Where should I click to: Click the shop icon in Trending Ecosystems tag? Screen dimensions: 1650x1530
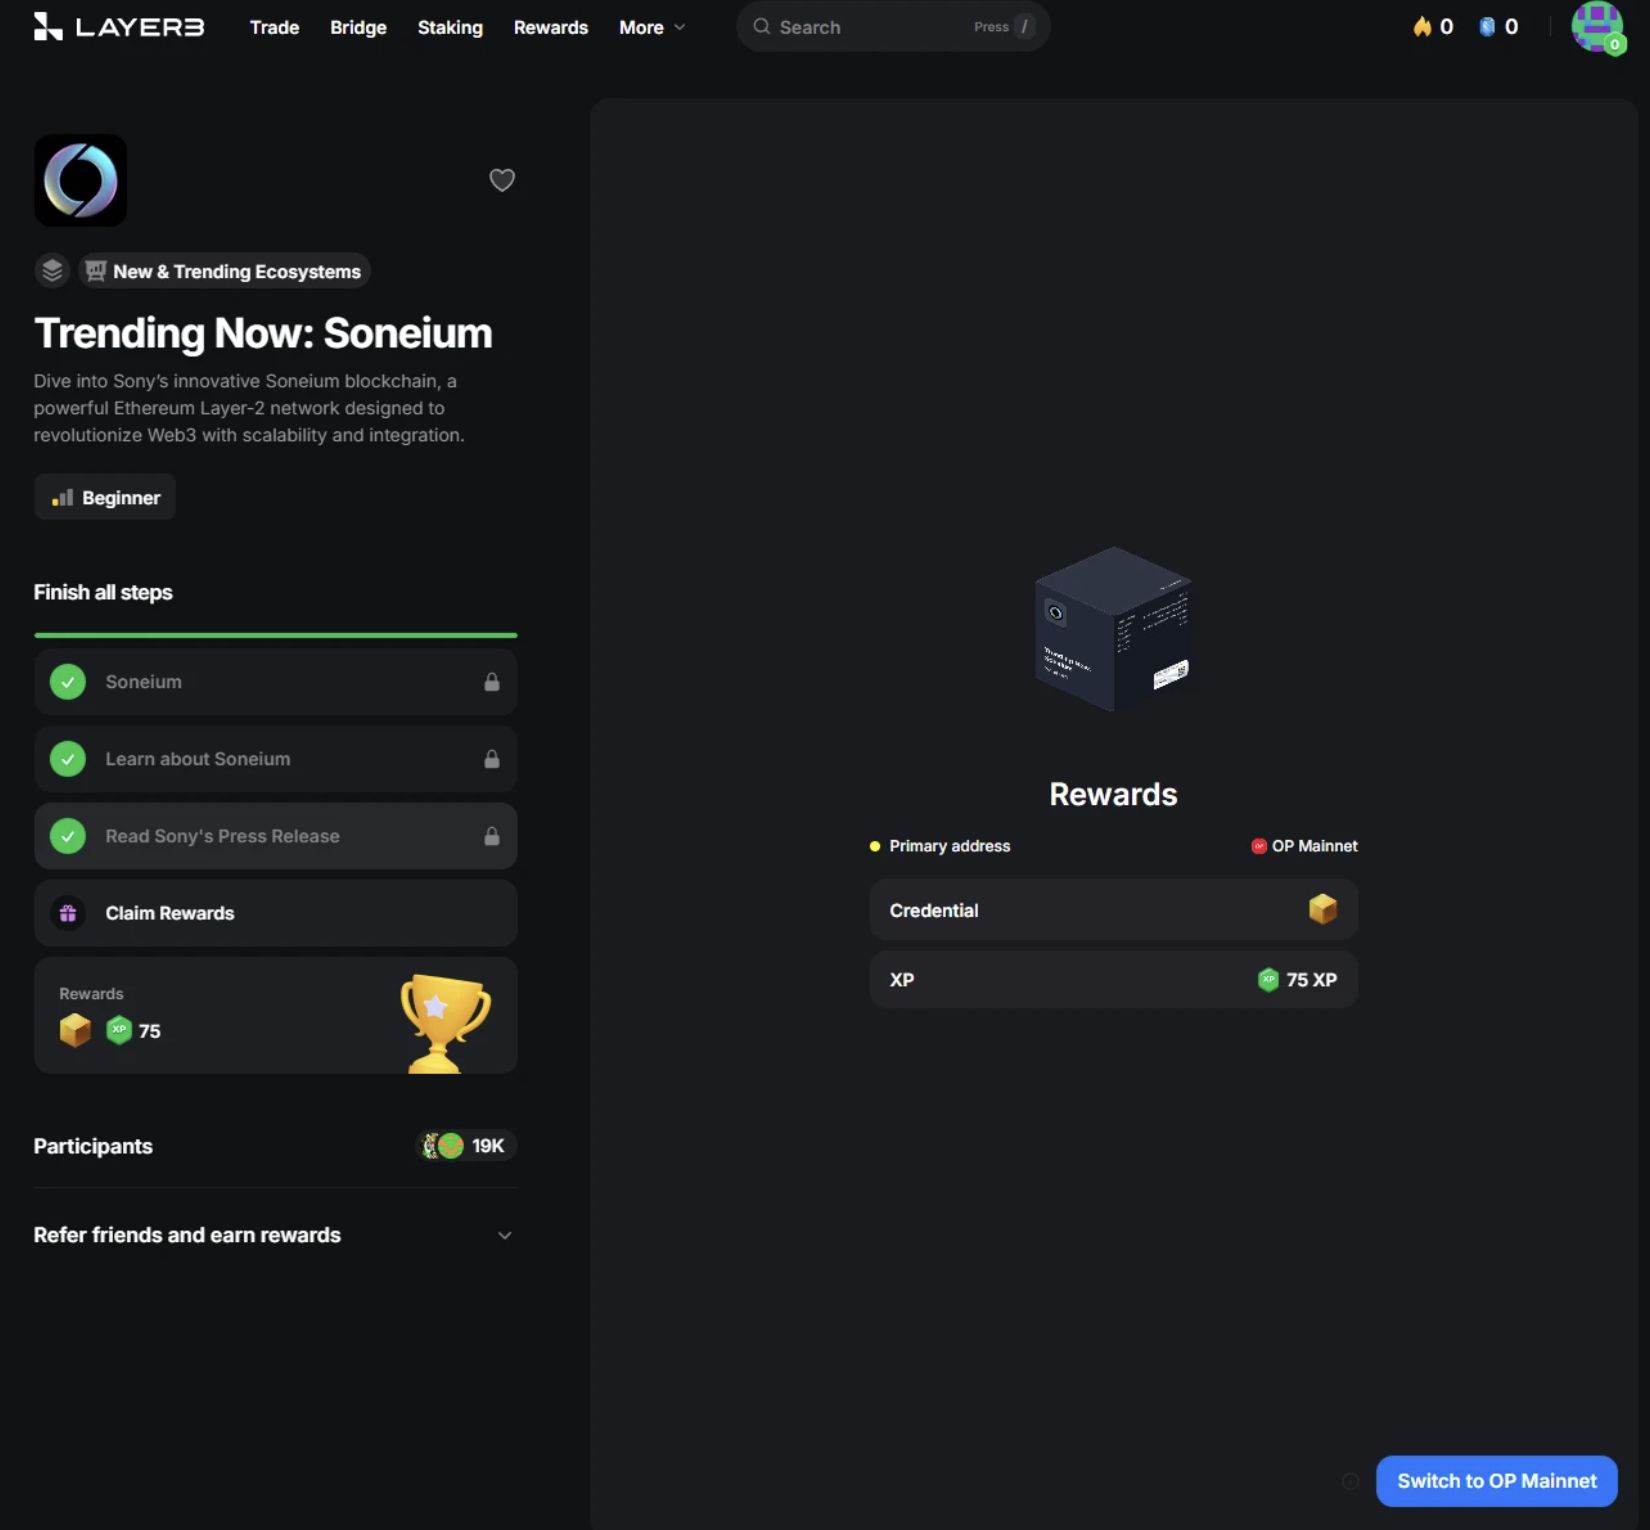point(96,271)
